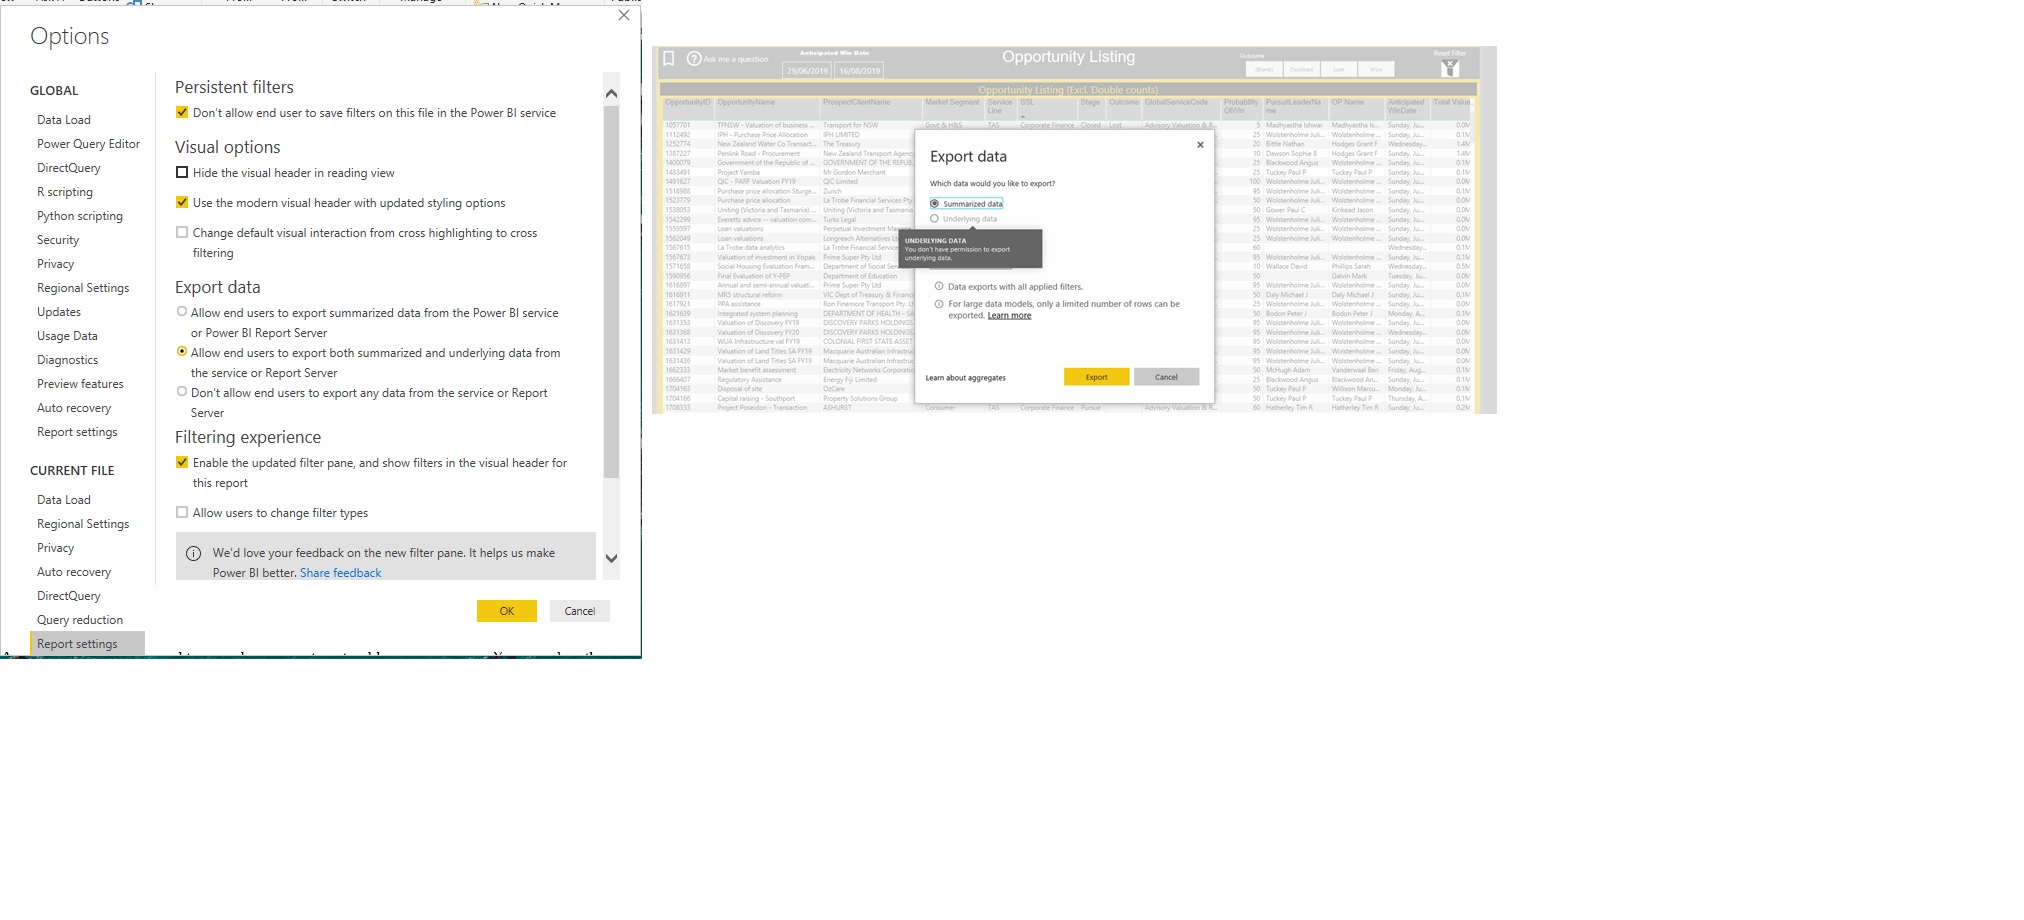2024x920 pixels.
Task: Open global Report settings
Action: coord(77,432)
